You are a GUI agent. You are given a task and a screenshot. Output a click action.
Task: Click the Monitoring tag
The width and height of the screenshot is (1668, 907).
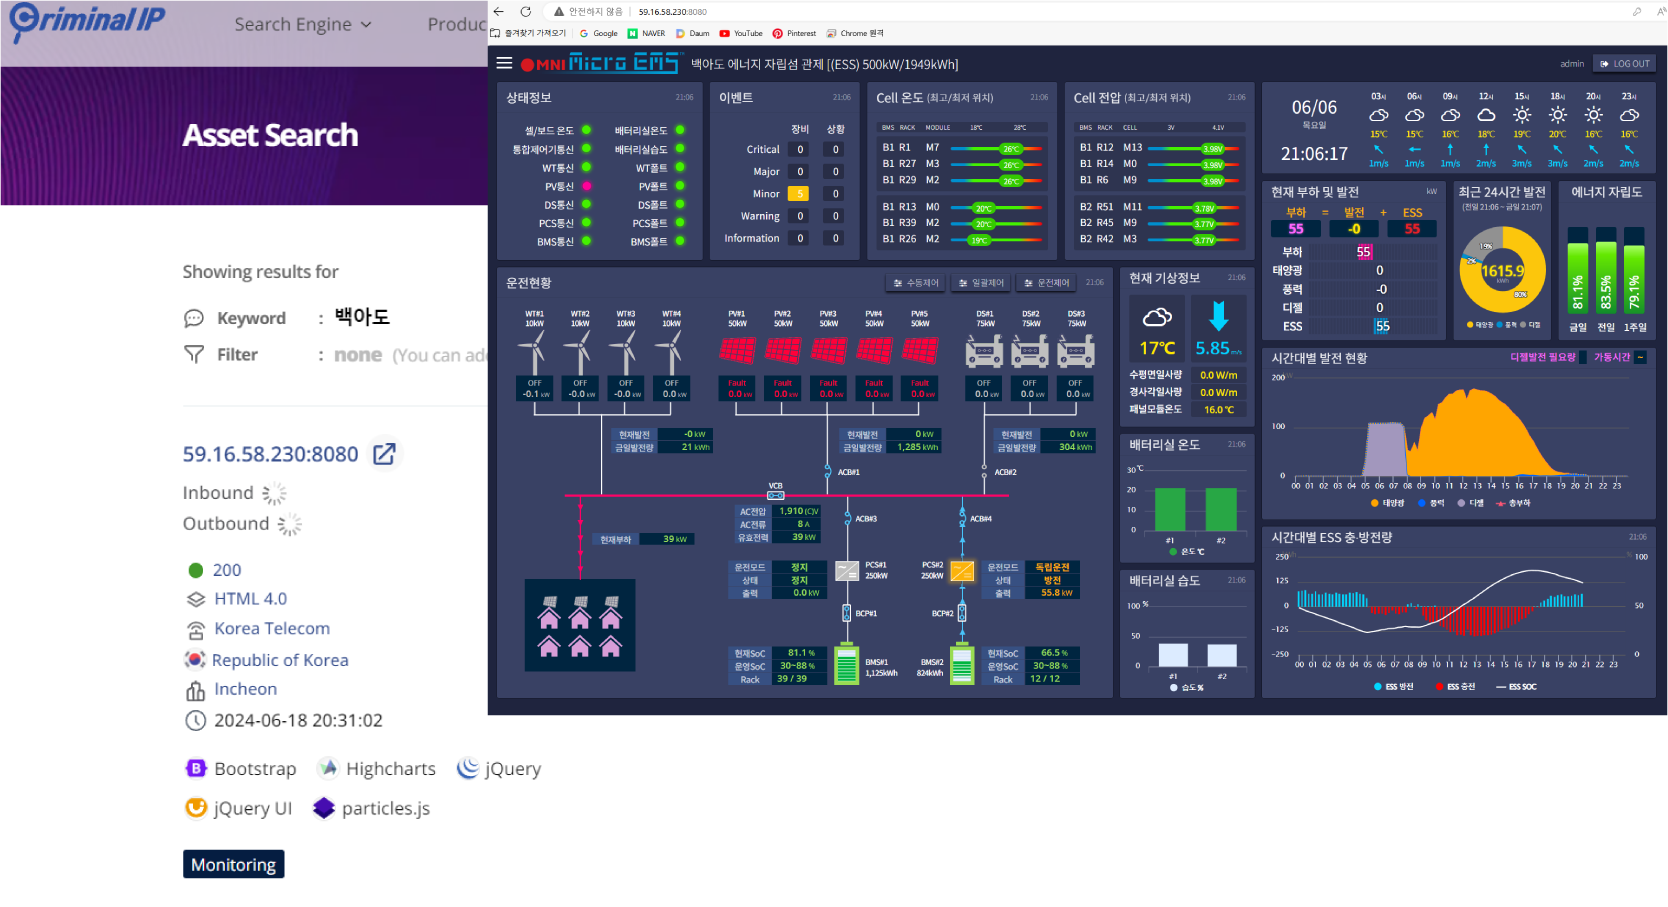coord(233,864)
